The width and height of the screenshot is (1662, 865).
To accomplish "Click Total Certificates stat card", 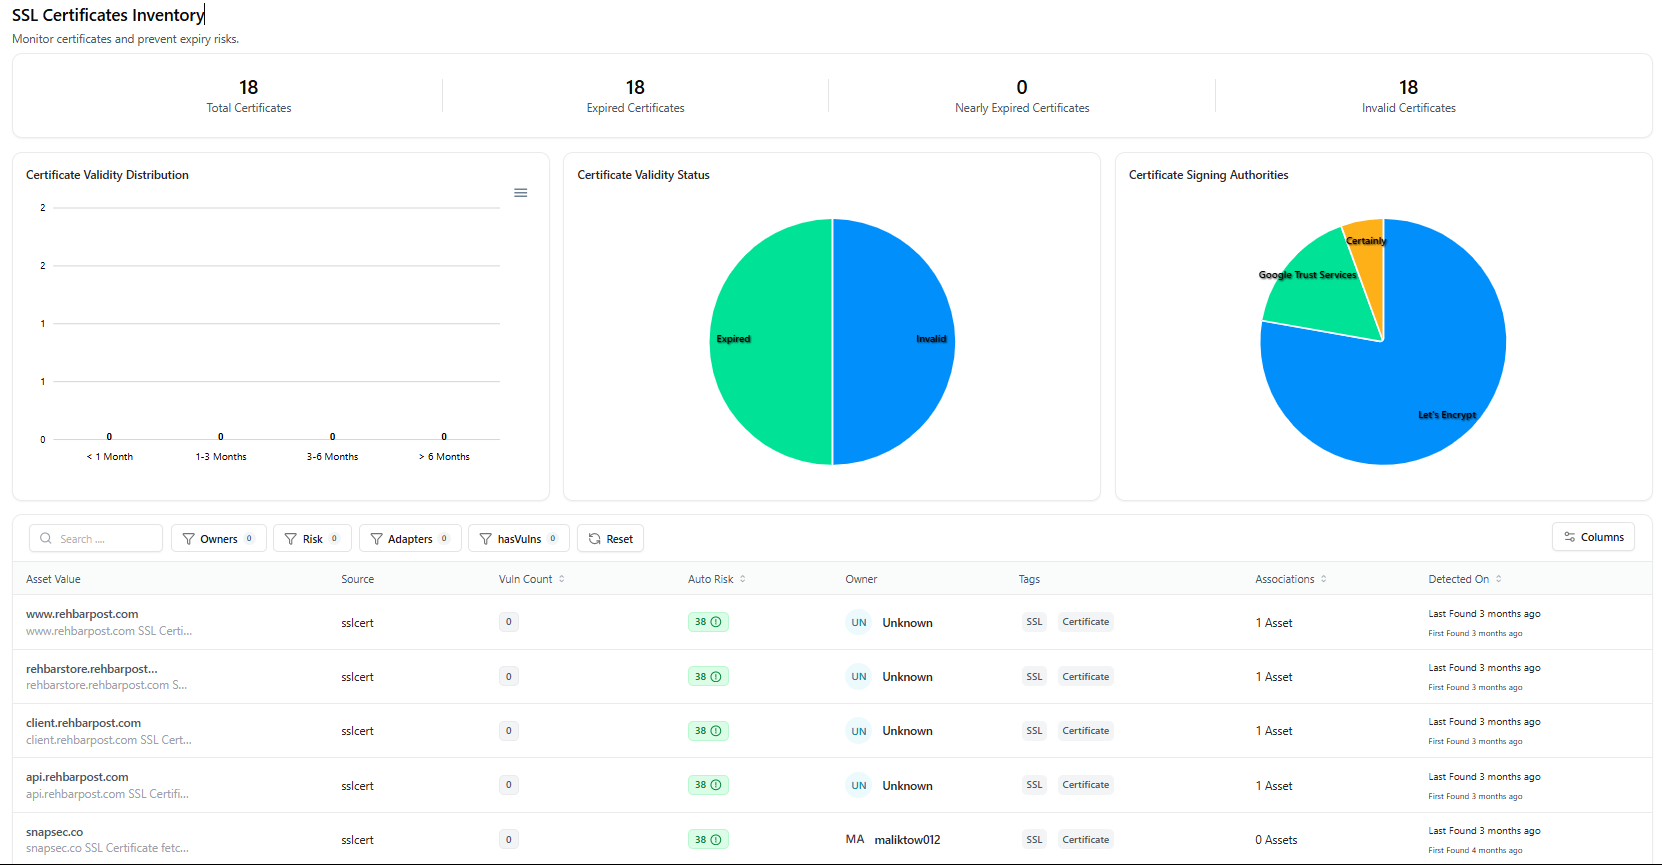I will pos(249,96).
